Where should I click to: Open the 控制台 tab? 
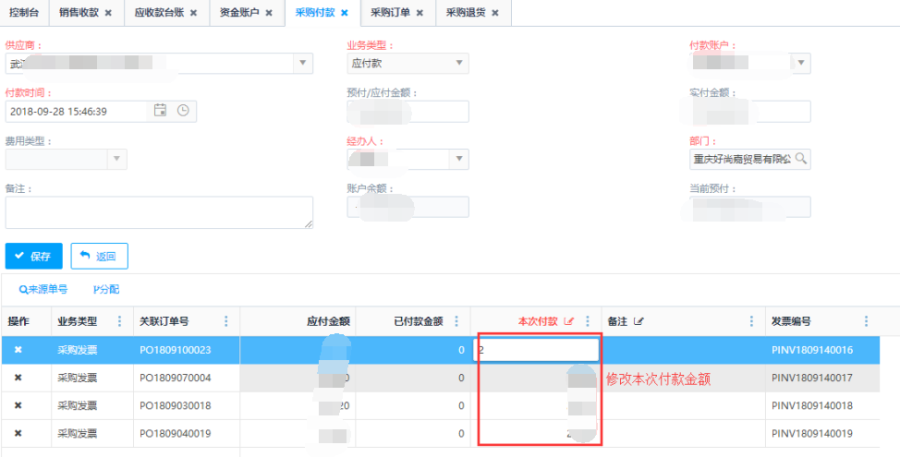click(24, 13)
